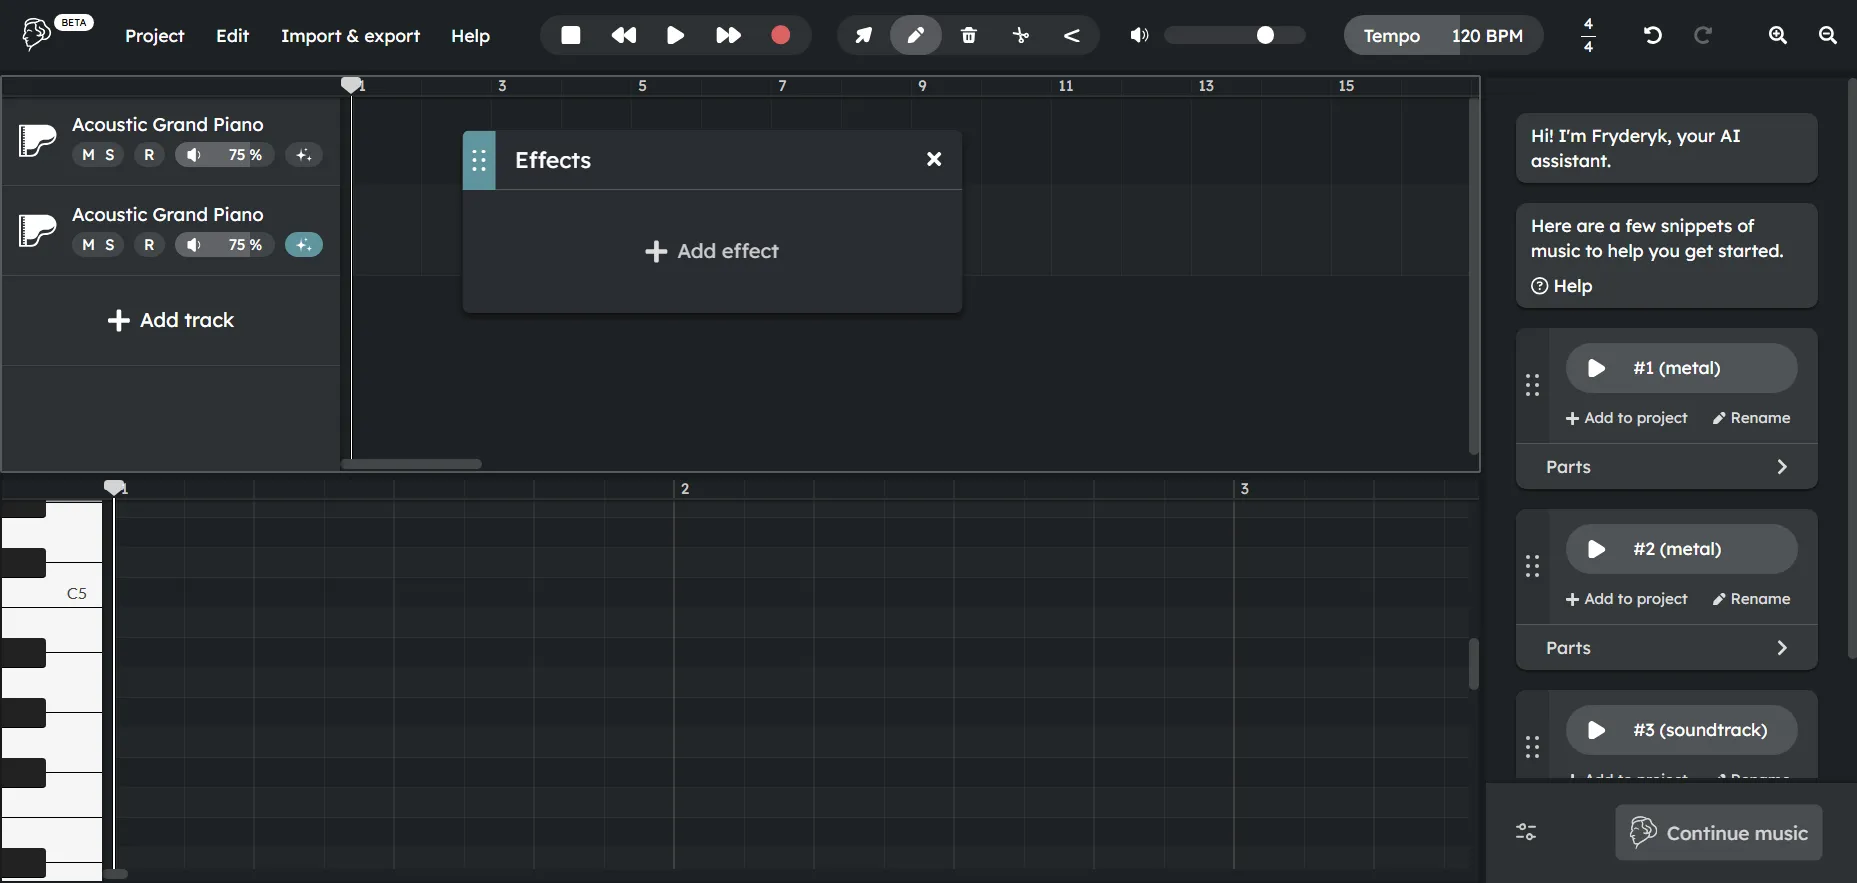Image resolution: width=1857 pixels, height=883 pixels.
Task: Select the trash delete tool
Action: point(968,35)
